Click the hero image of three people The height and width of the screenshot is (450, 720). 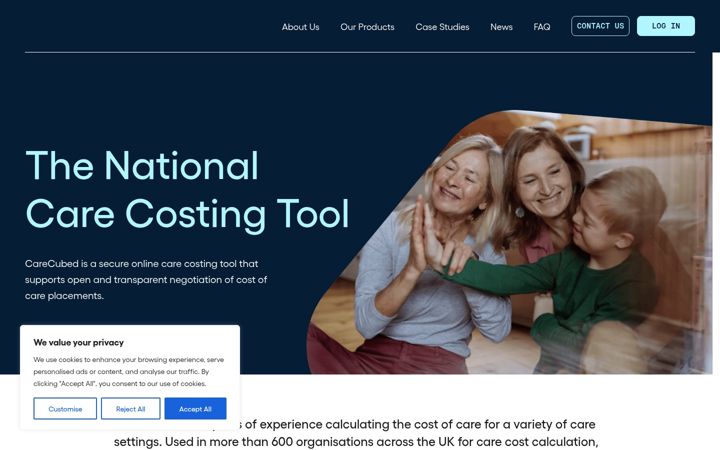510,242
